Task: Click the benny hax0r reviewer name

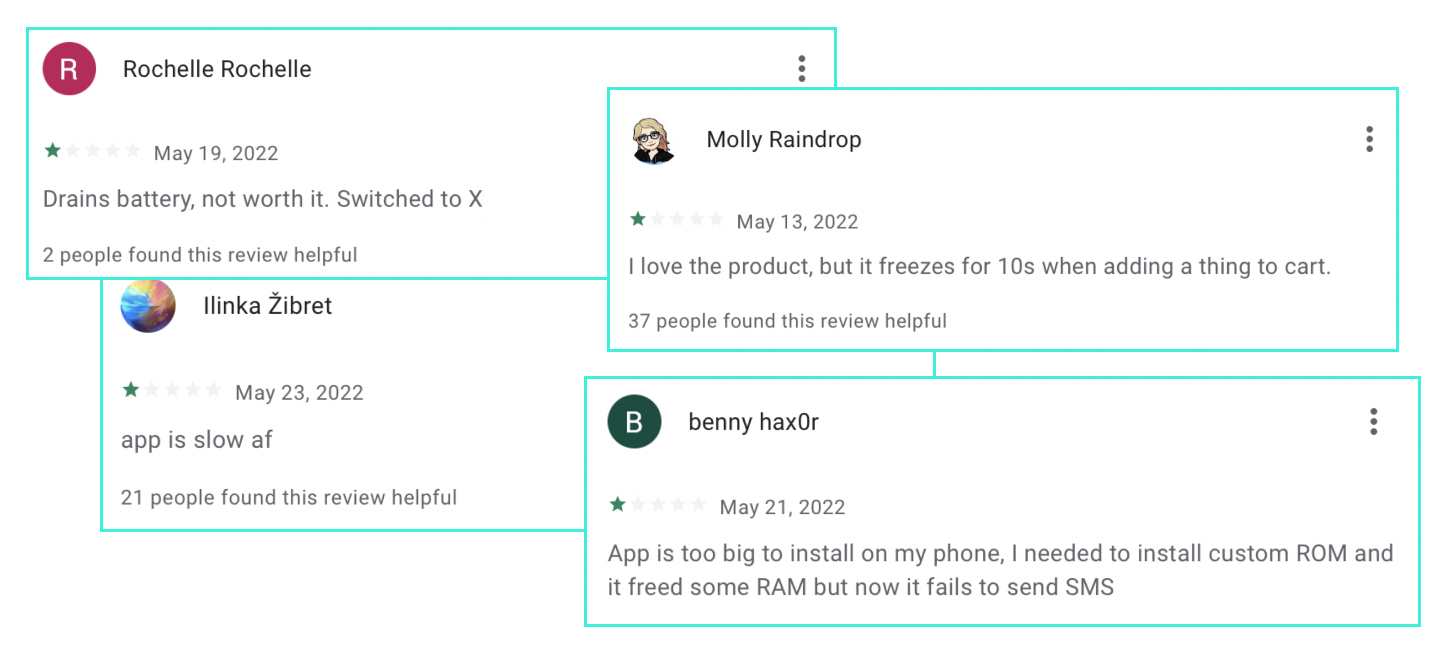Action: pos(753,422)
